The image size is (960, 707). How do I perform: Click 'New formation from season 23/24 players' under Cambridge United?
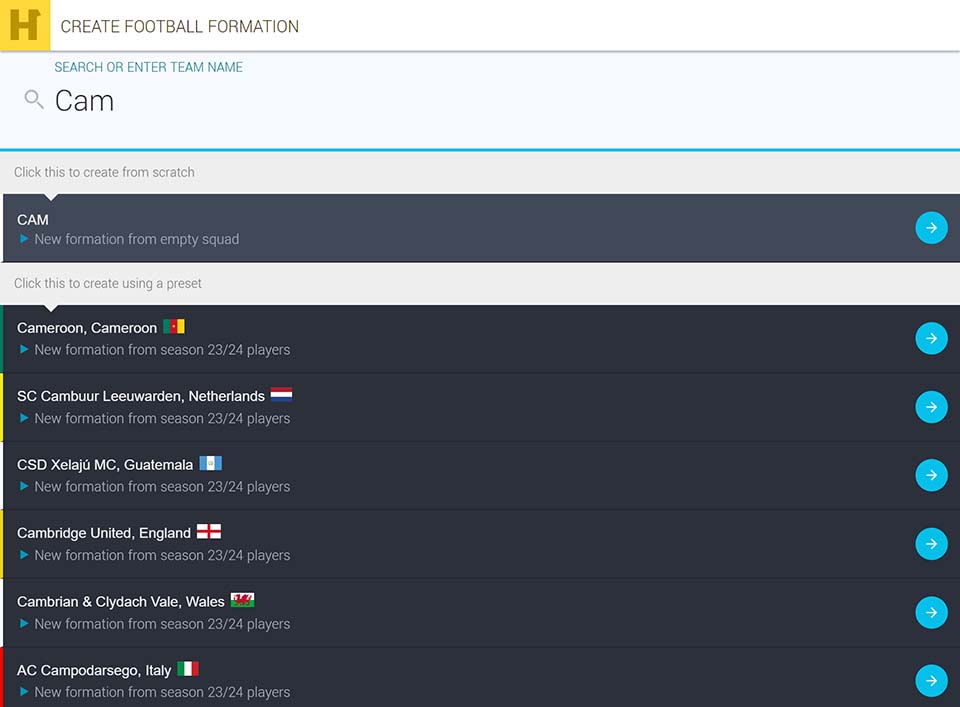pyautogui.click(x=162, y=555)
